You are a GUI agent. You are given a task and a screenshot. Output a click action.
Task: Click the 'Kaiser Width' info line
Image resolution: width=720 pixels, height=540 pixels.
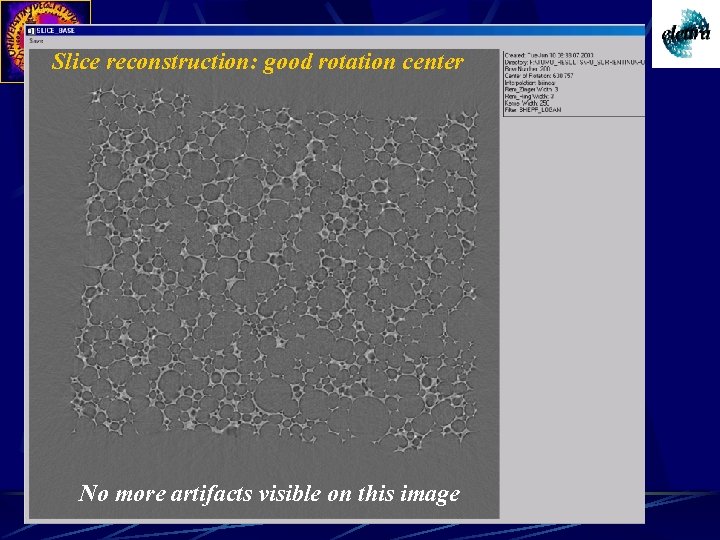527,103
